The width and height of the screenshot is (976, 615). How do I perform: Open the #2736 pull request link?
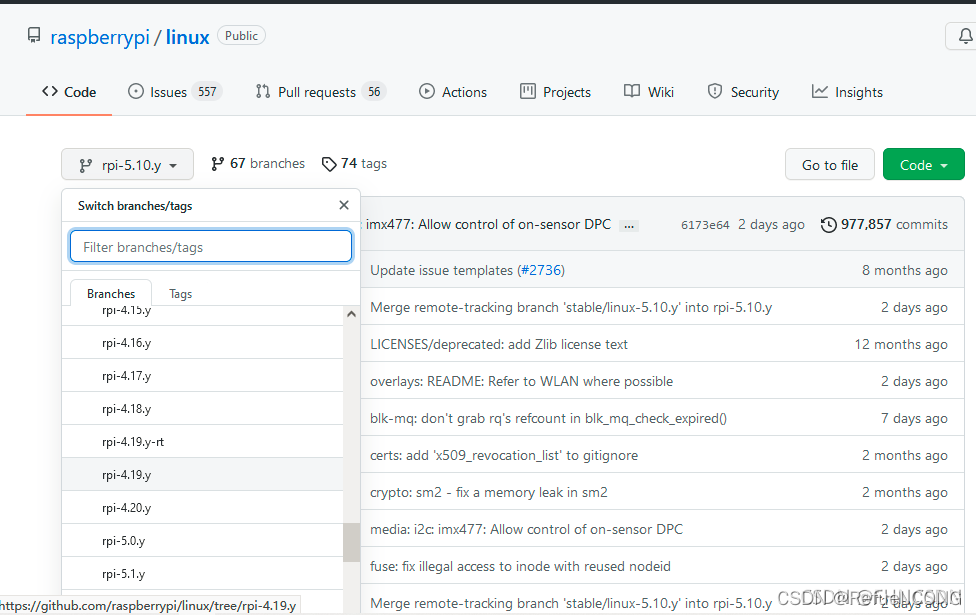click(x=541, y=270)
